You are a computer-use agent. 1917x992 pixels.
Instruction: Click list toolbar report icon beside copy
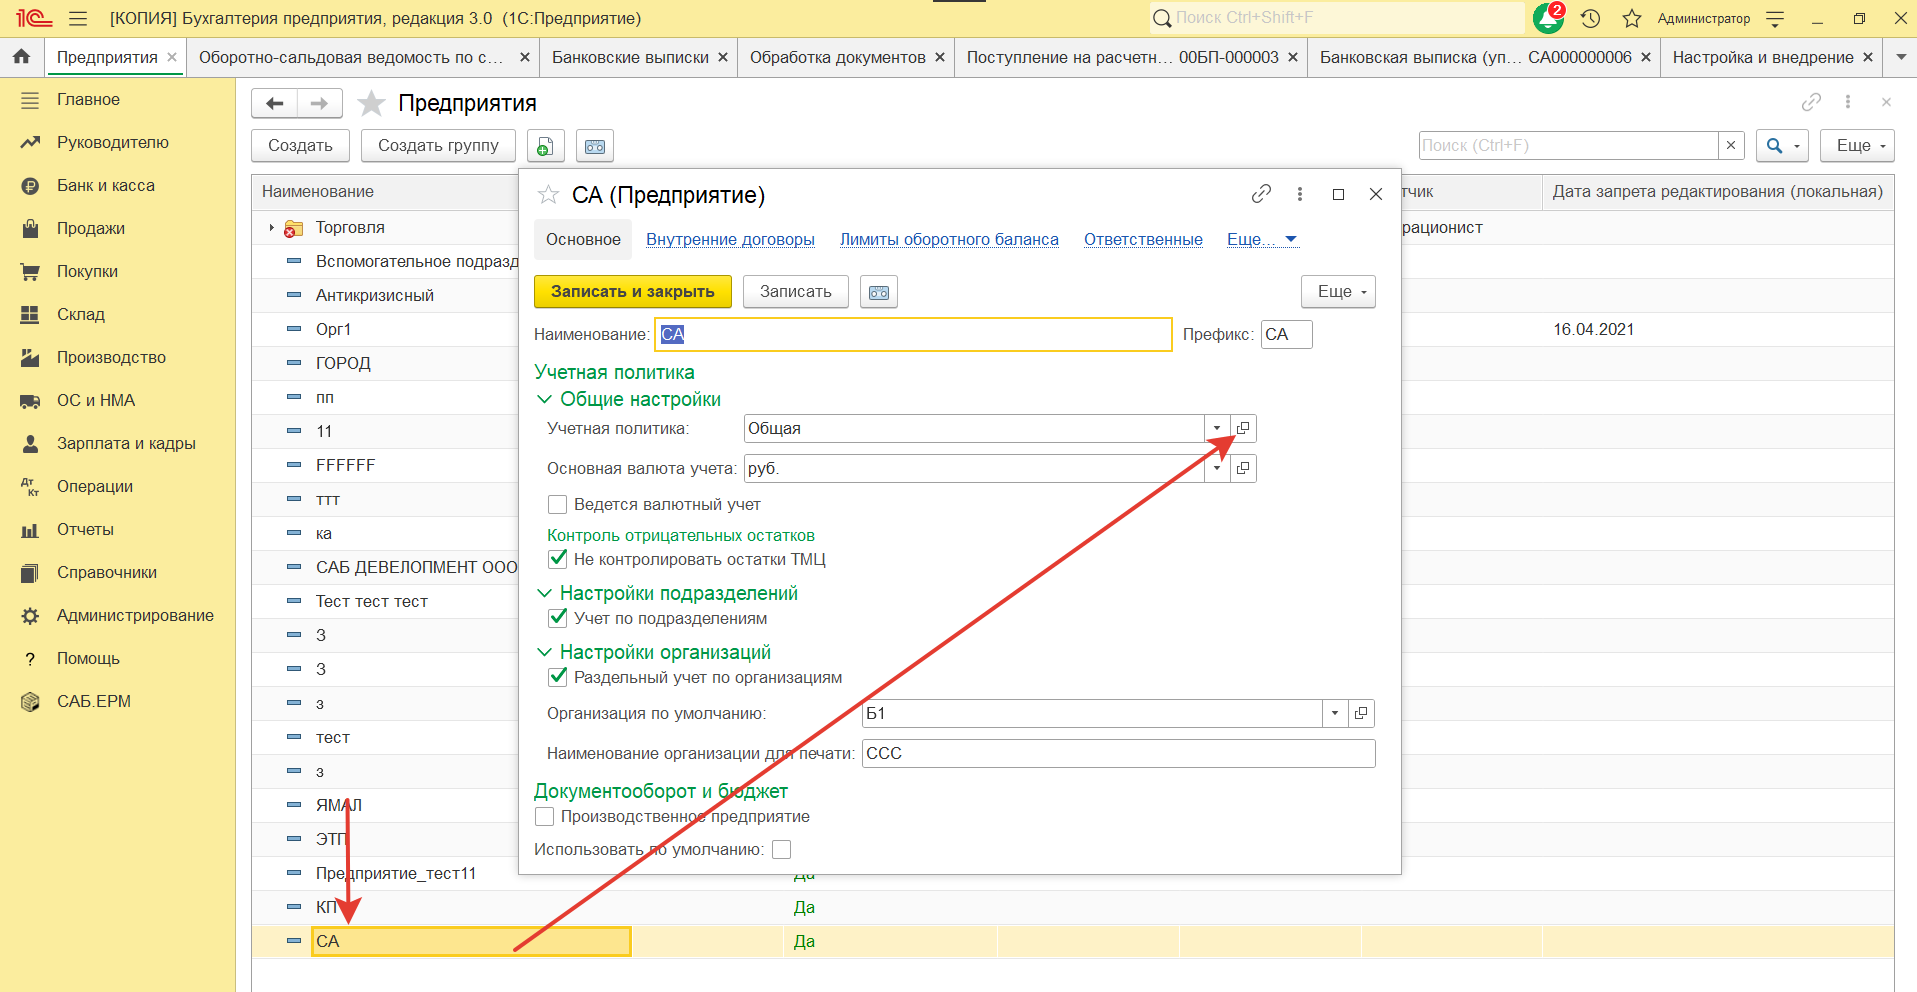coord(595,146)
